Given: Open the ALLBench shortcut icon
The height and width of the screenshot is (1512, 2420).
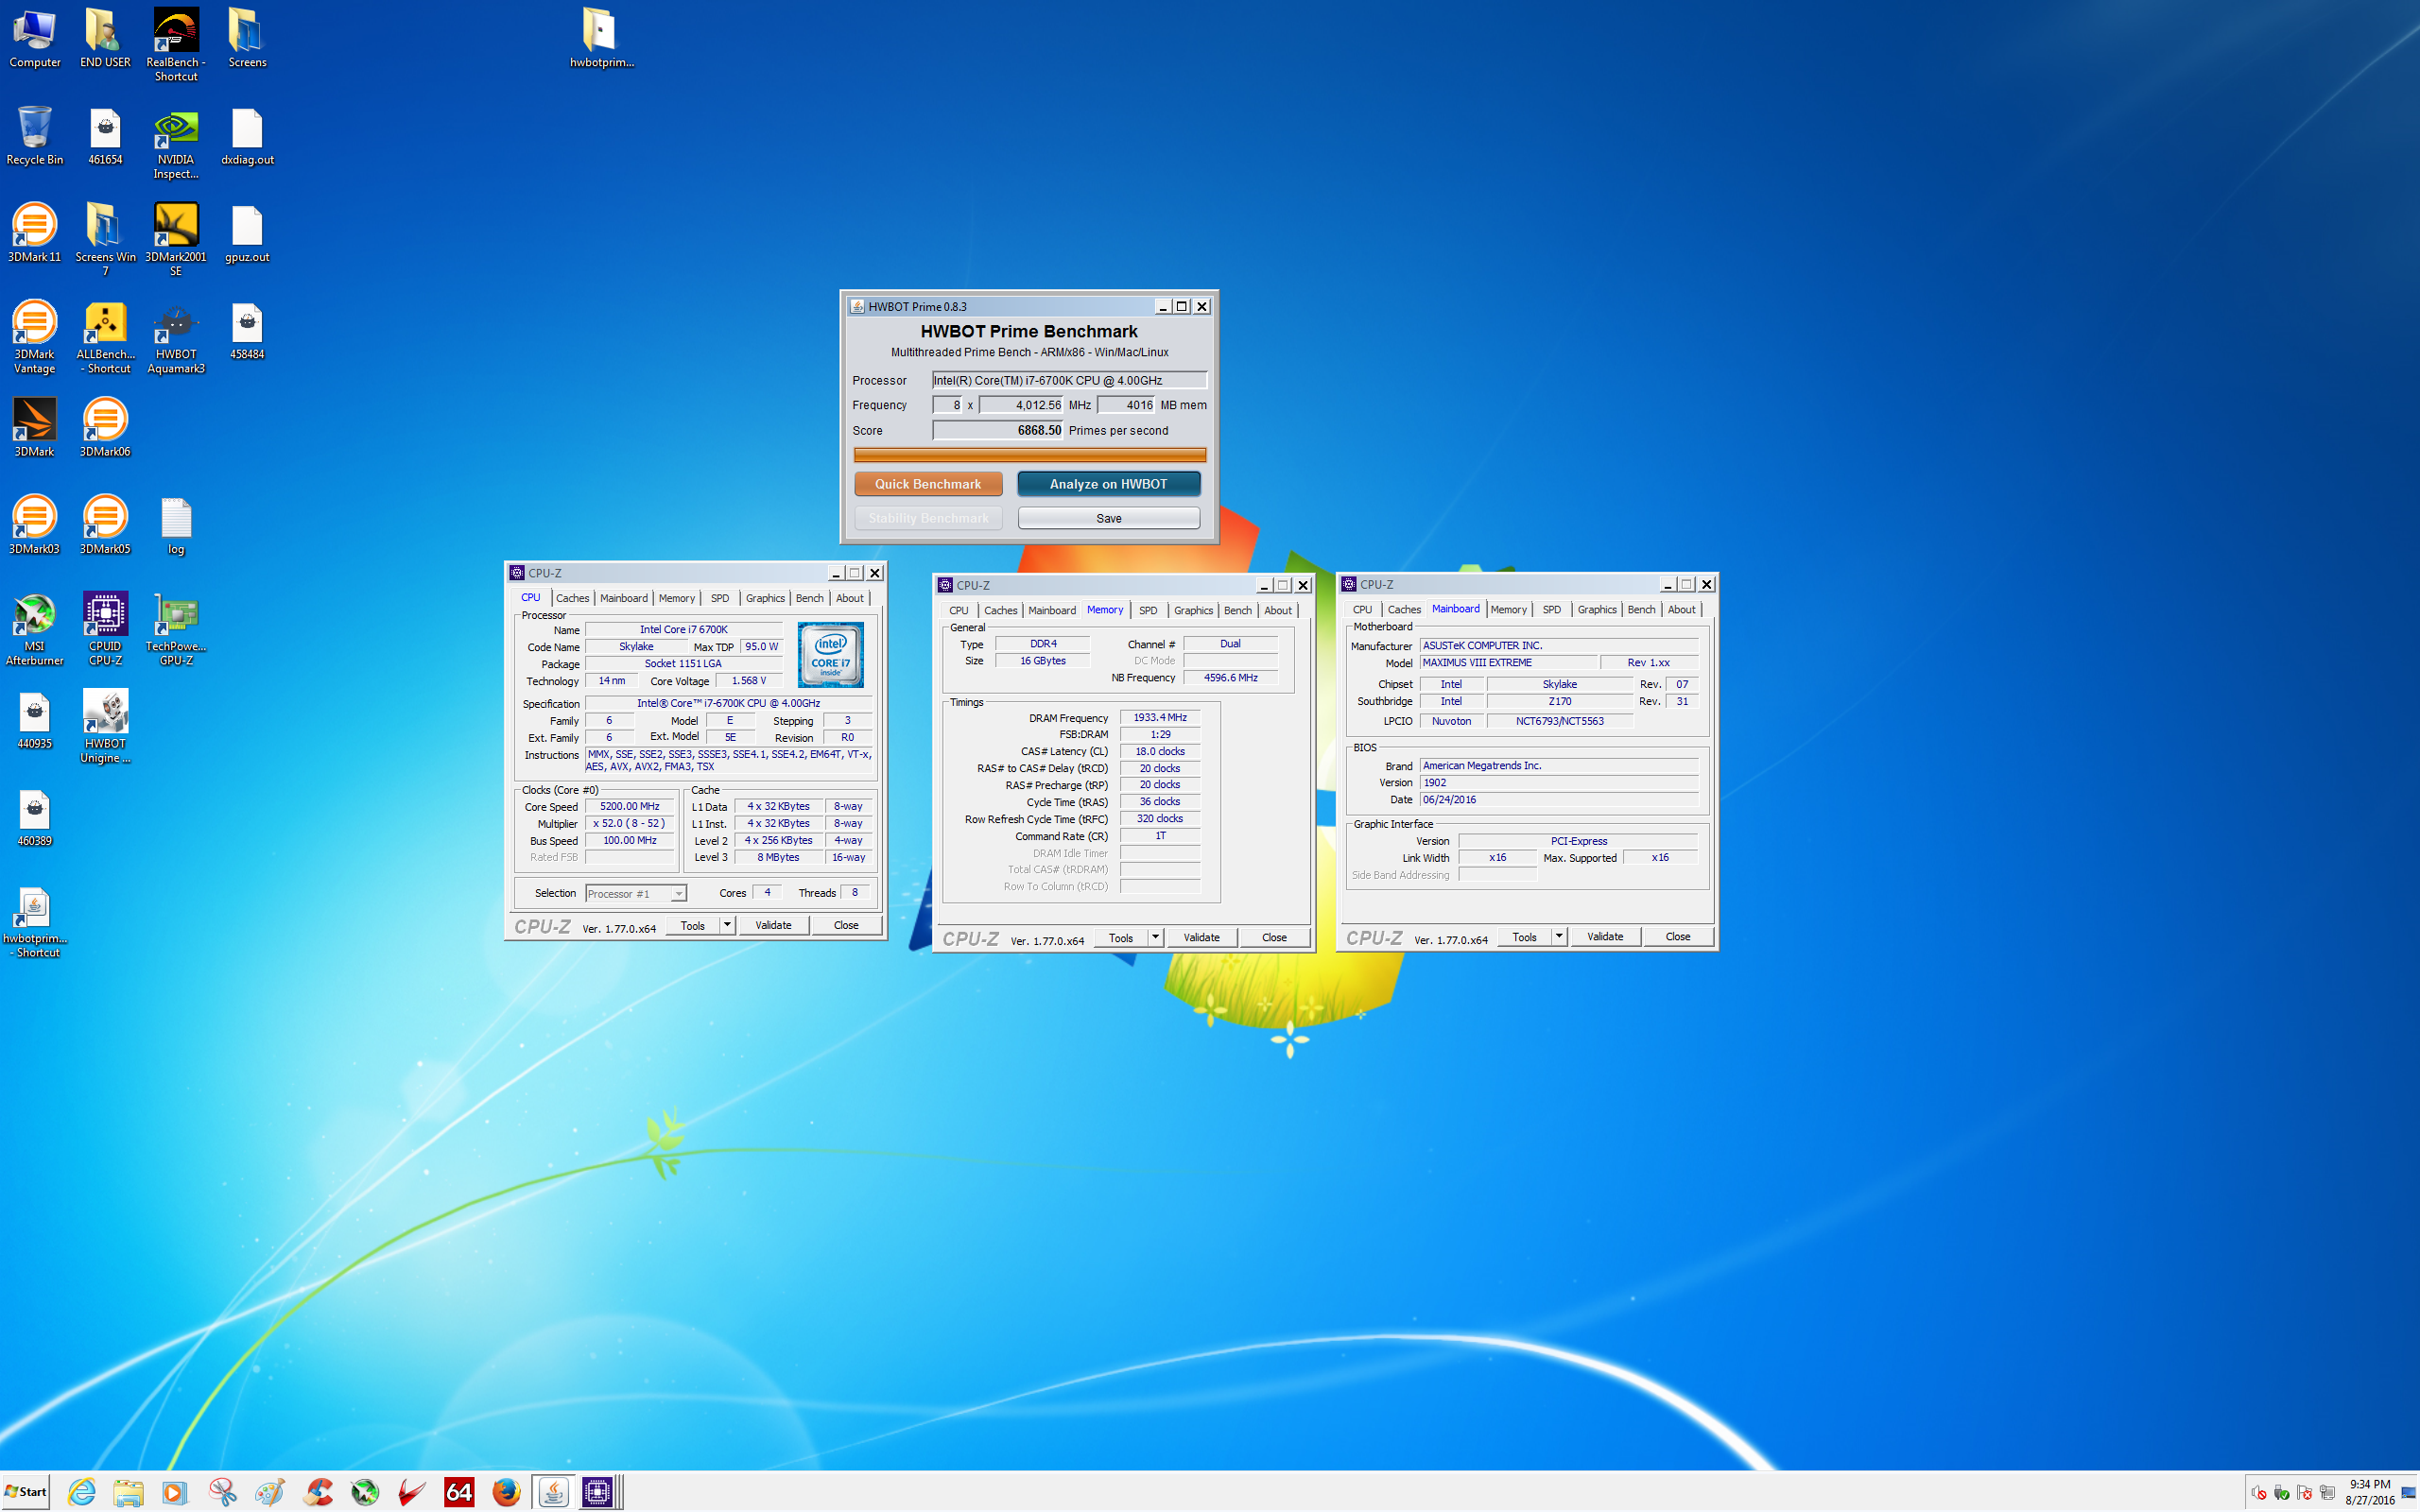Looking at the screenshot, I should tap(105, 337).
